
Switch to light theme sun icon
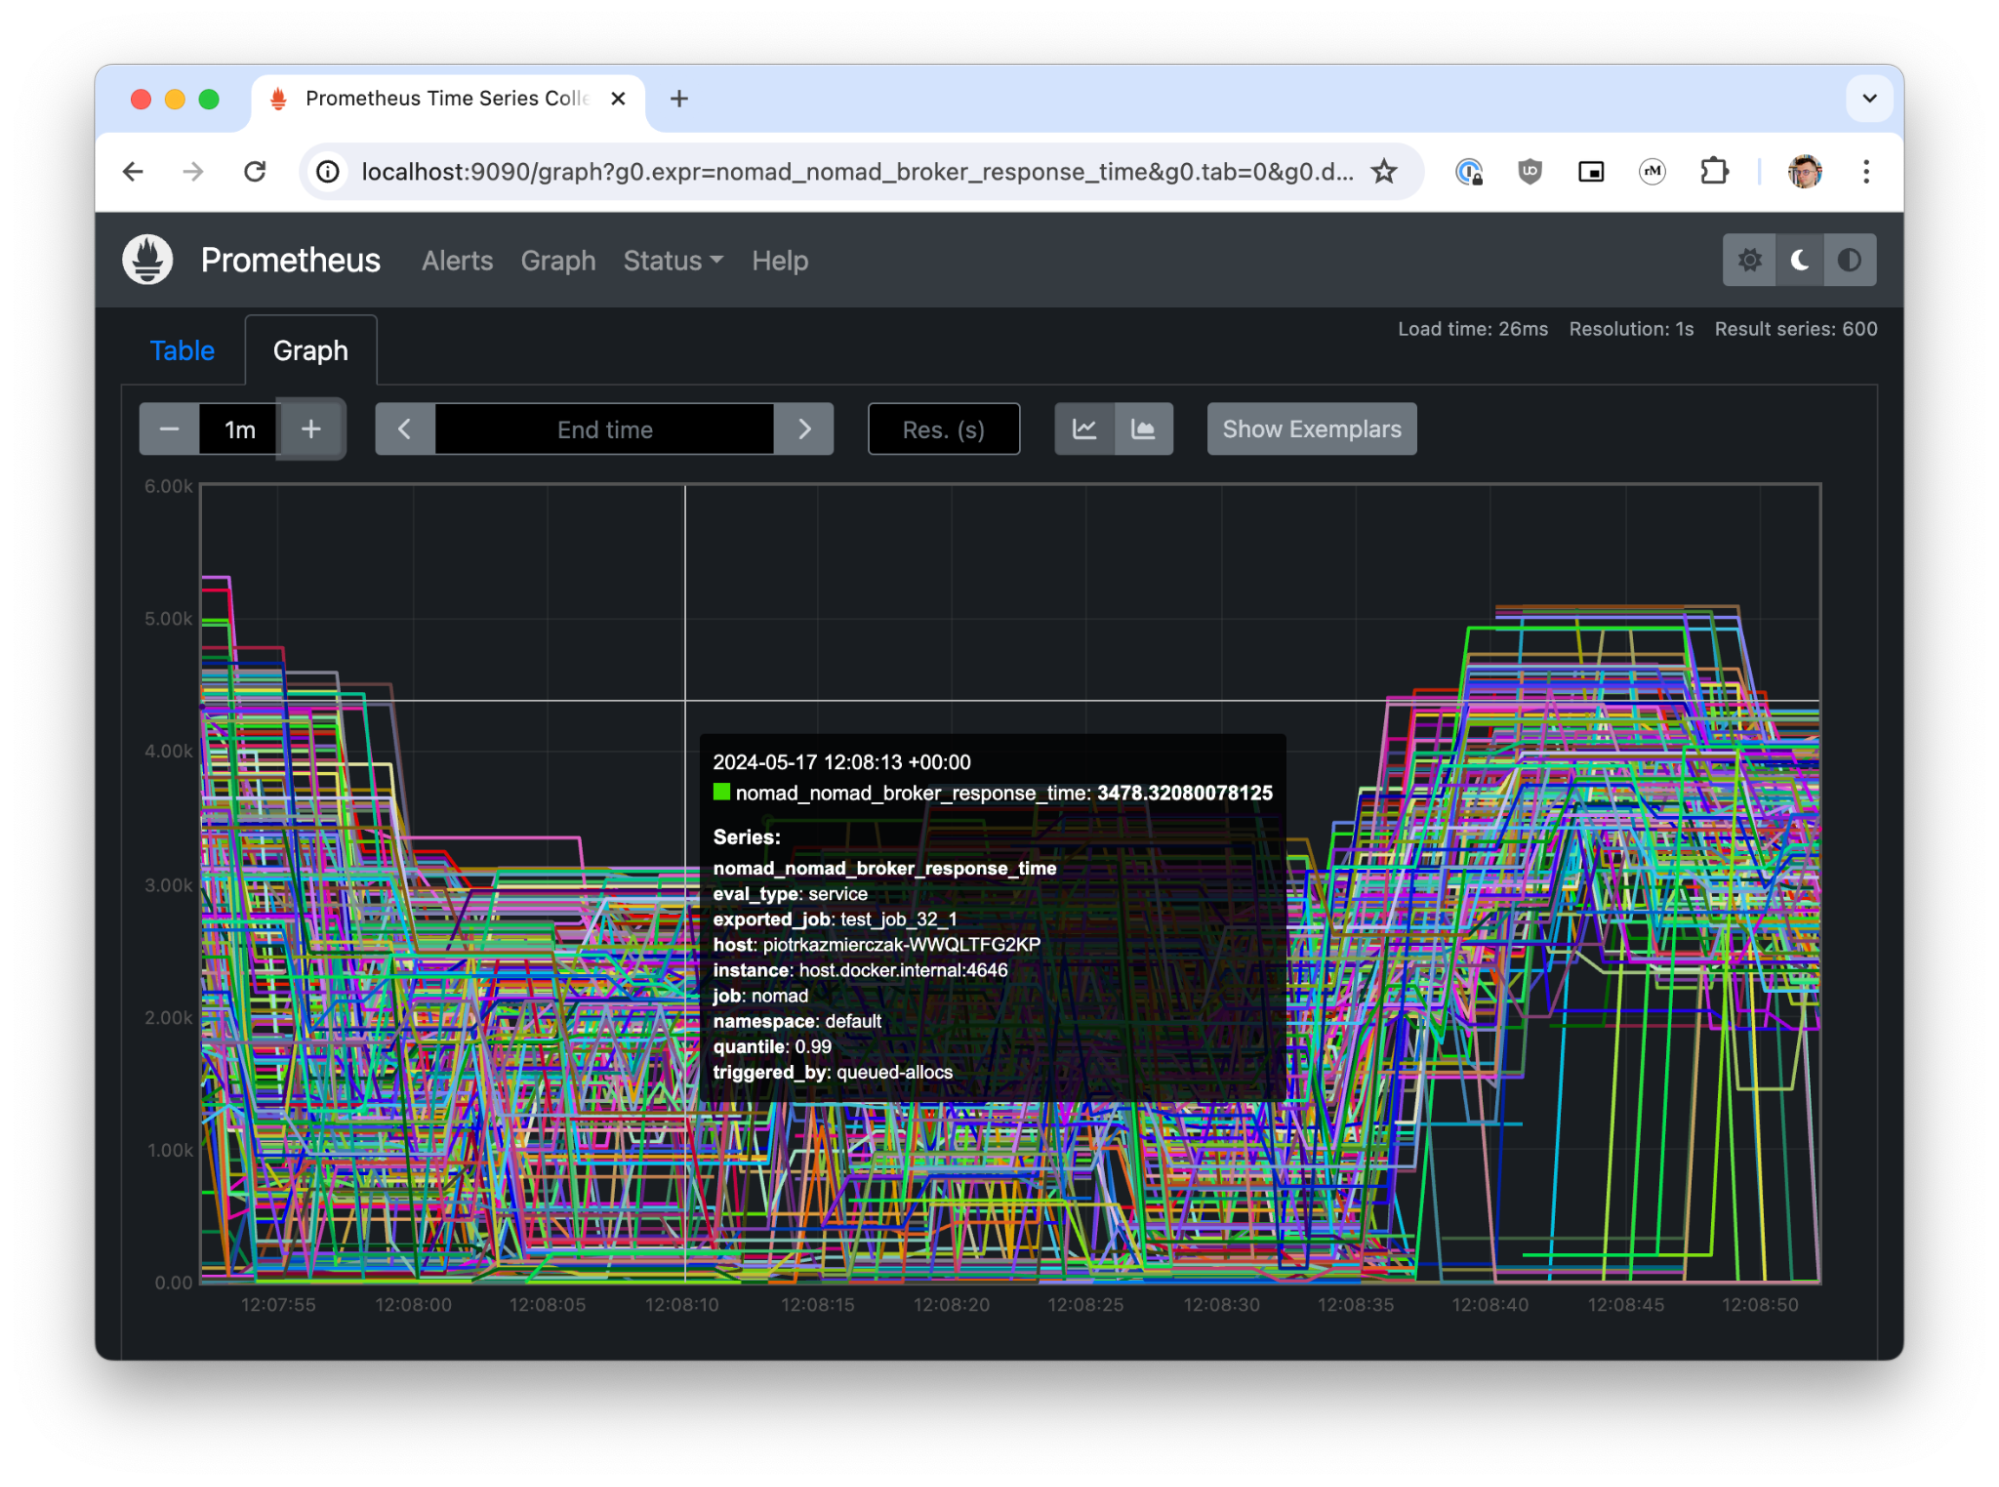[x=1749, y=260]
